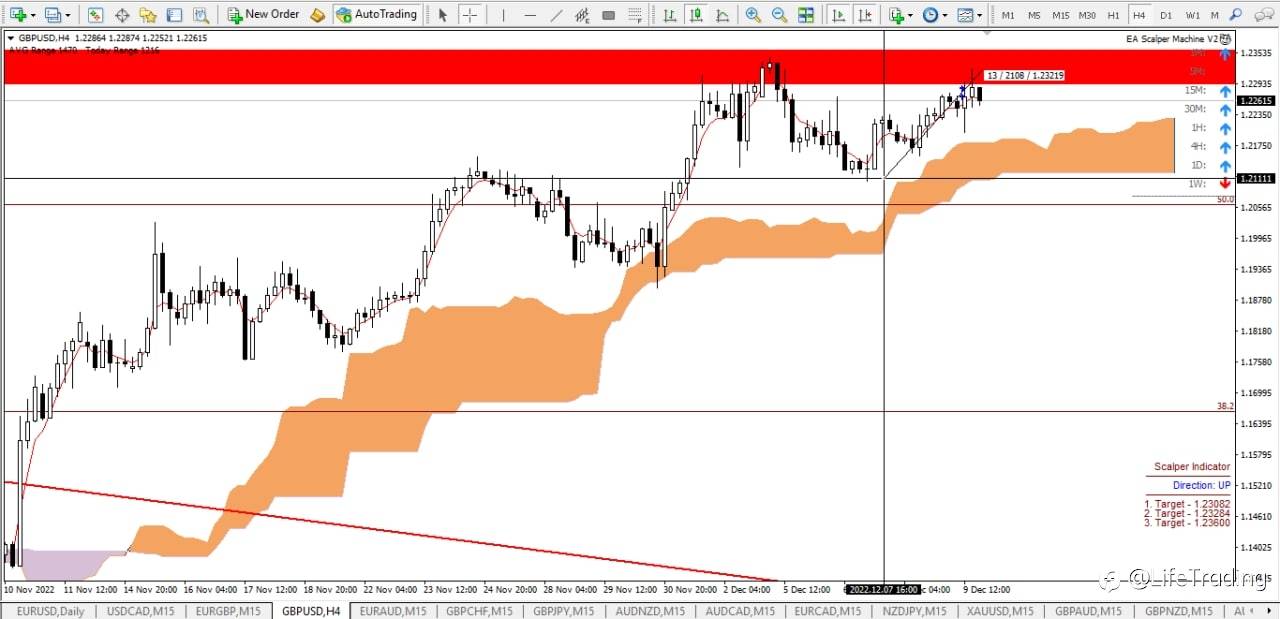Switch to GBPJPY,M15 chart tab

click(565, 611)
